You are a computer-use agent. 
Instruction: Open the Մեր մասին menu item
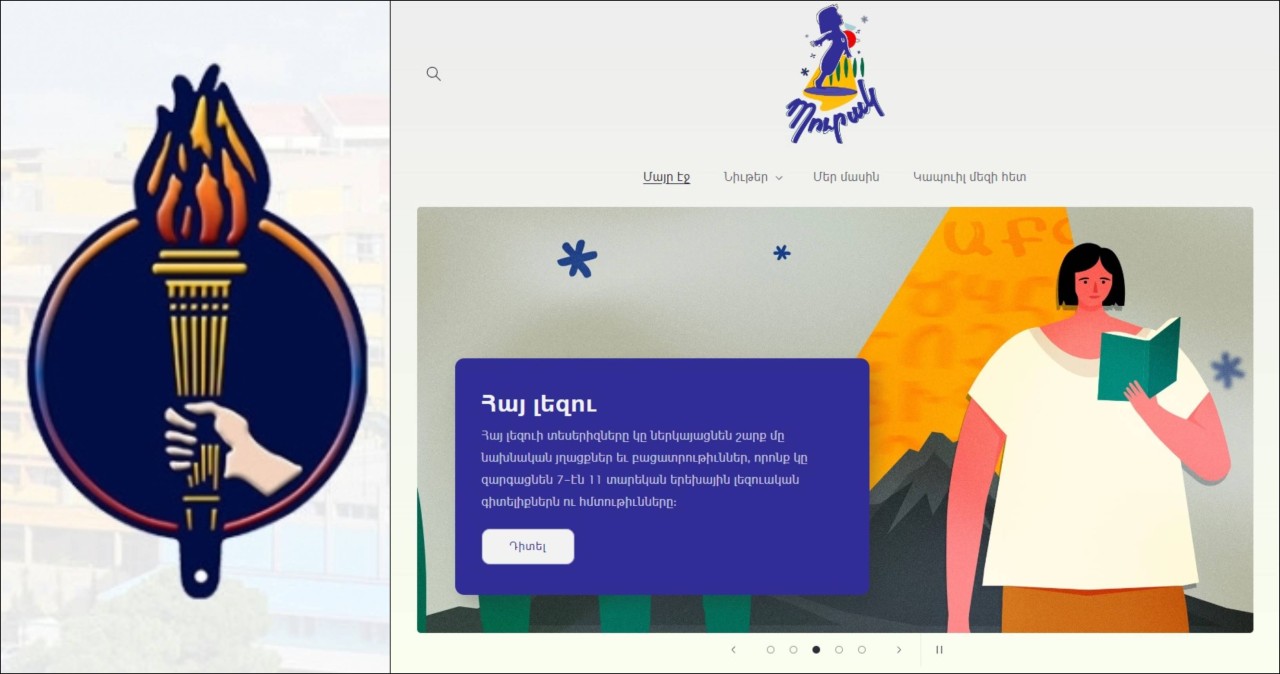click(x=846, y=177)
